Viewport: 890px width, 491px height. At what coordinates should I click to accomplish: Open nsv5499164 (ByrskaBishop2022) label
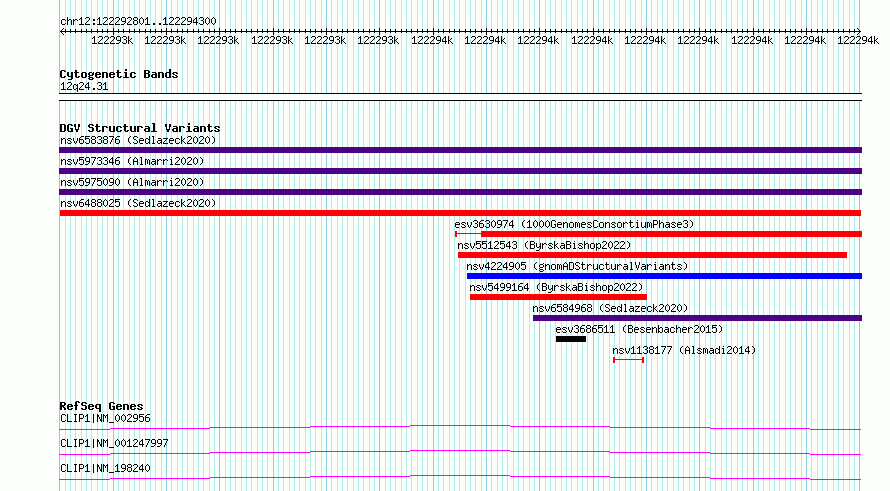tap(556, 287)
